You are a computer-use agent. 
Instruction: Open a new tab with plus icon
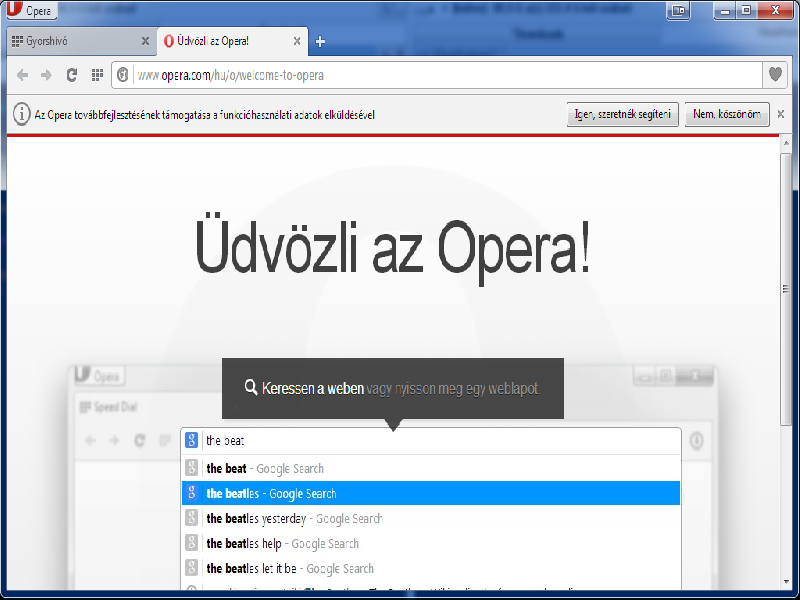[x=320, y=42]
